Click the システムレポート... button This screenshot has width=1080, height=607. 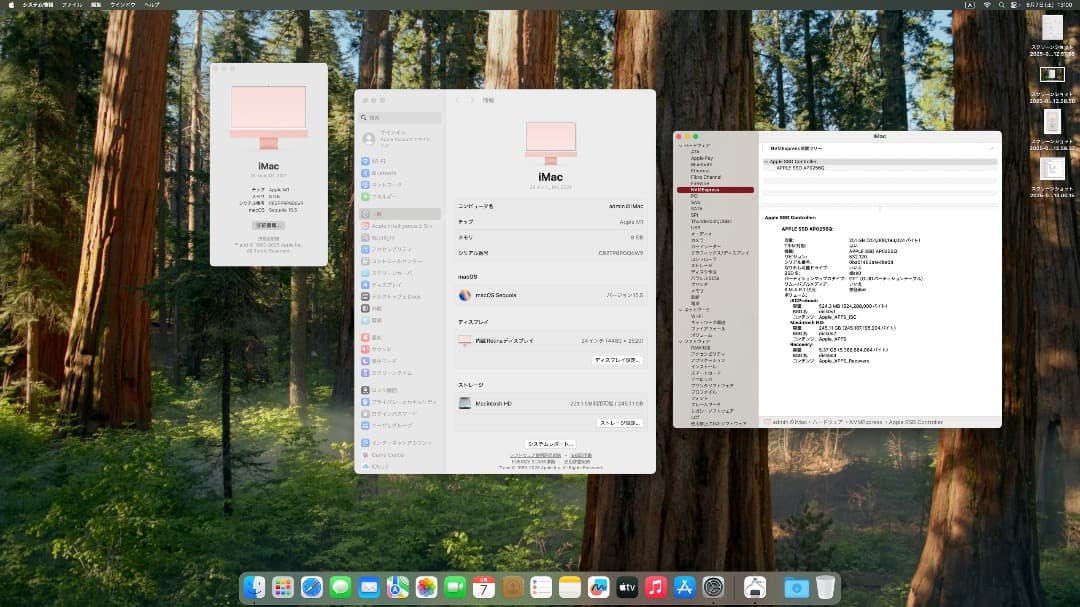551,445
